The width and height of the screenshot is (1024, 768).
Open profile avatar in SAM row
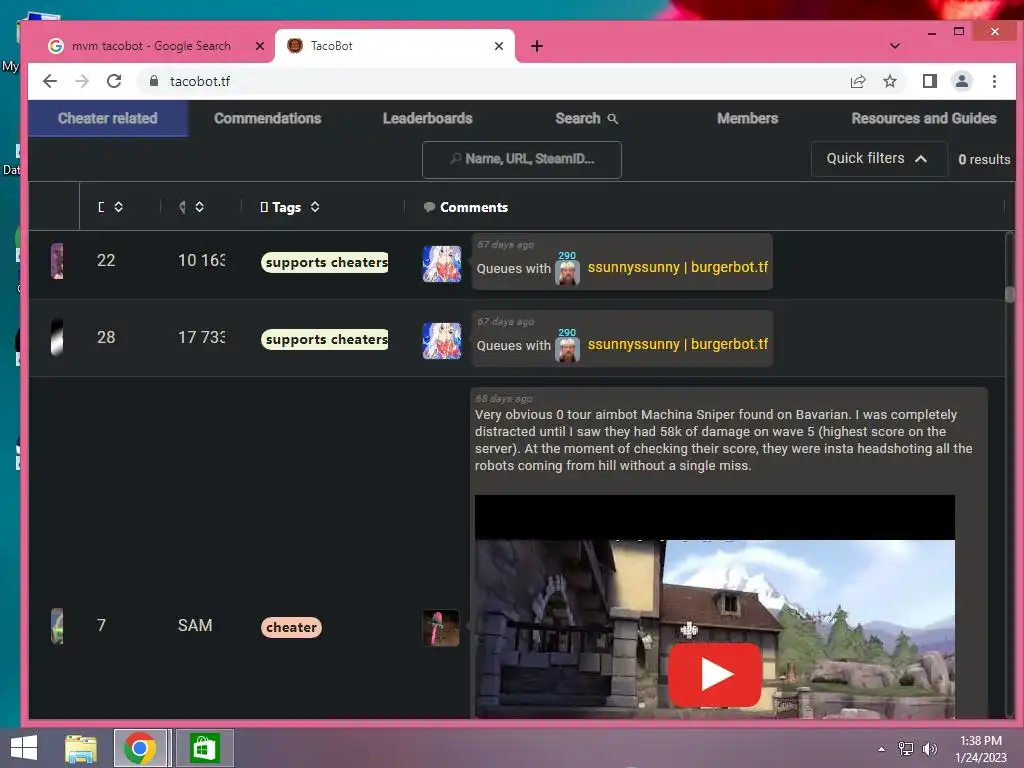coord(57,626)
